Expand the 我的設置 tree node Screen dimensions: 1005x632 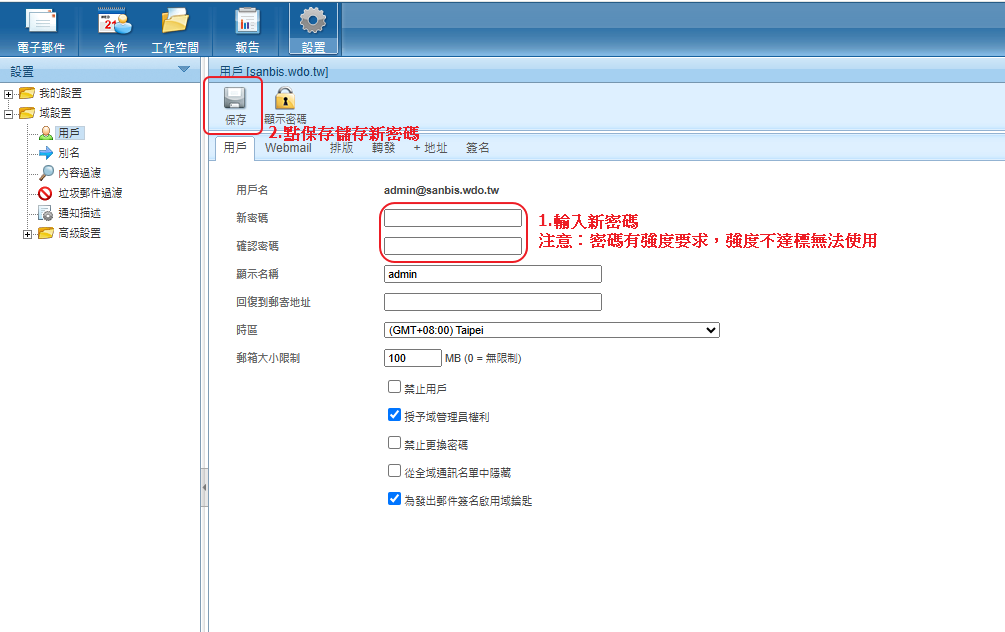coord(9,93)
